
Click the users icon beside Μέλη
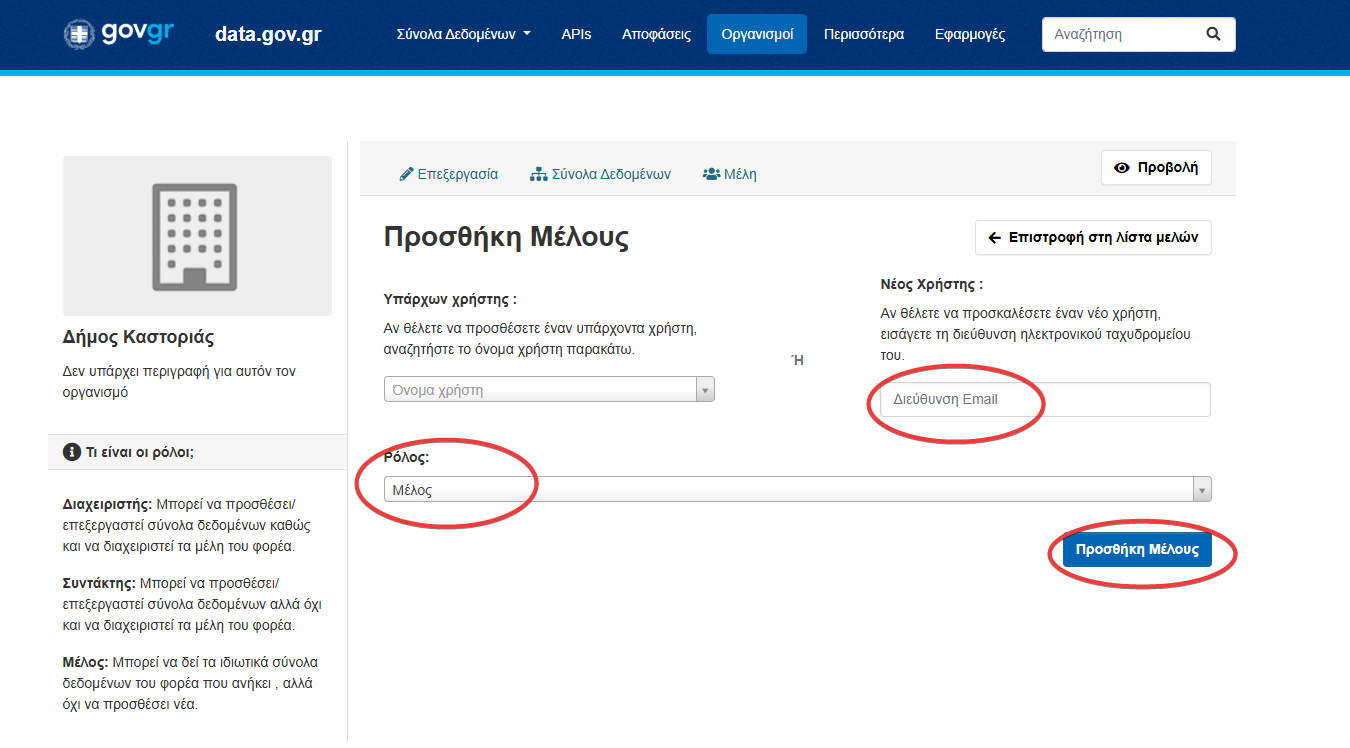click(x=711, y=174)
